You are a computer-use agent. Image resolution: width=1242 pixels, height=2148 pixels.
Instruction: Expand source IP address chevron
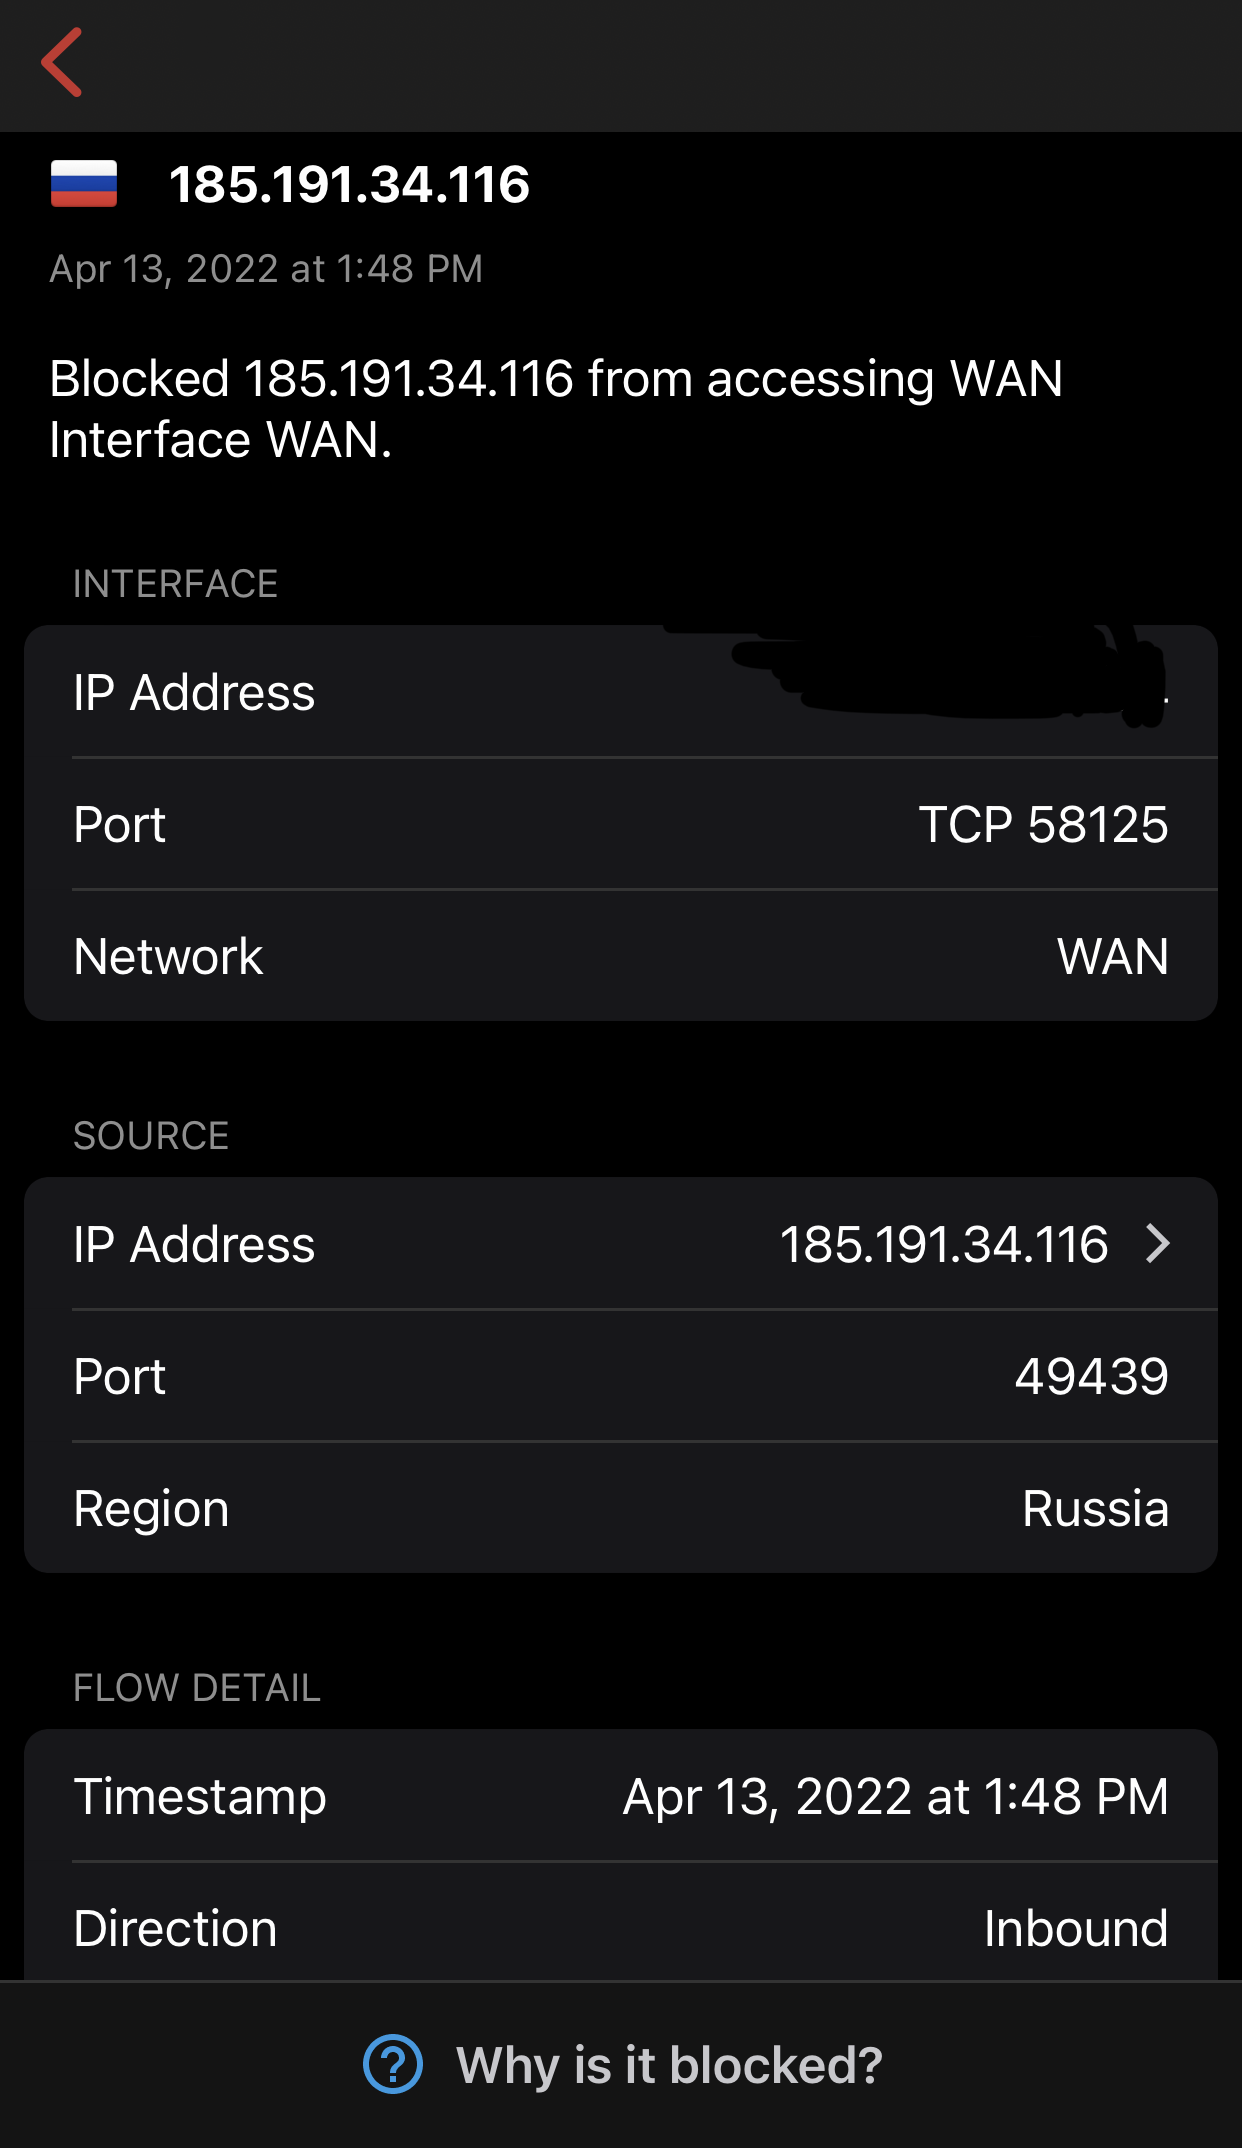pos(1157,1244)
